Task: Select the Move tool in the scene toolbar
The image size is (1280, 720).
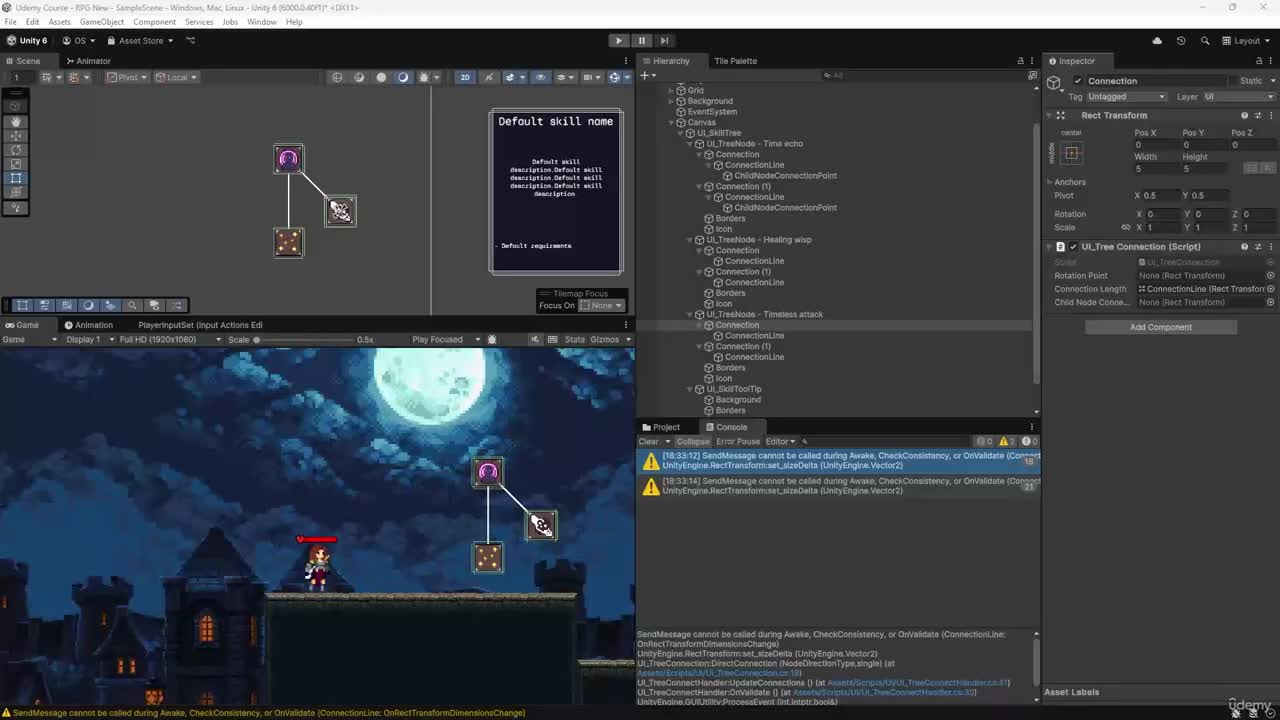Action: [x=16, y=135]
